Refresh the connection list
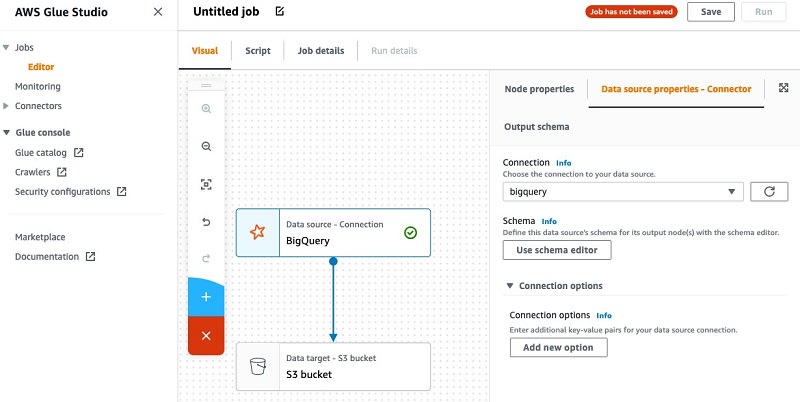The height and width of the screenshot is (402, 800). tap(769, 192)
